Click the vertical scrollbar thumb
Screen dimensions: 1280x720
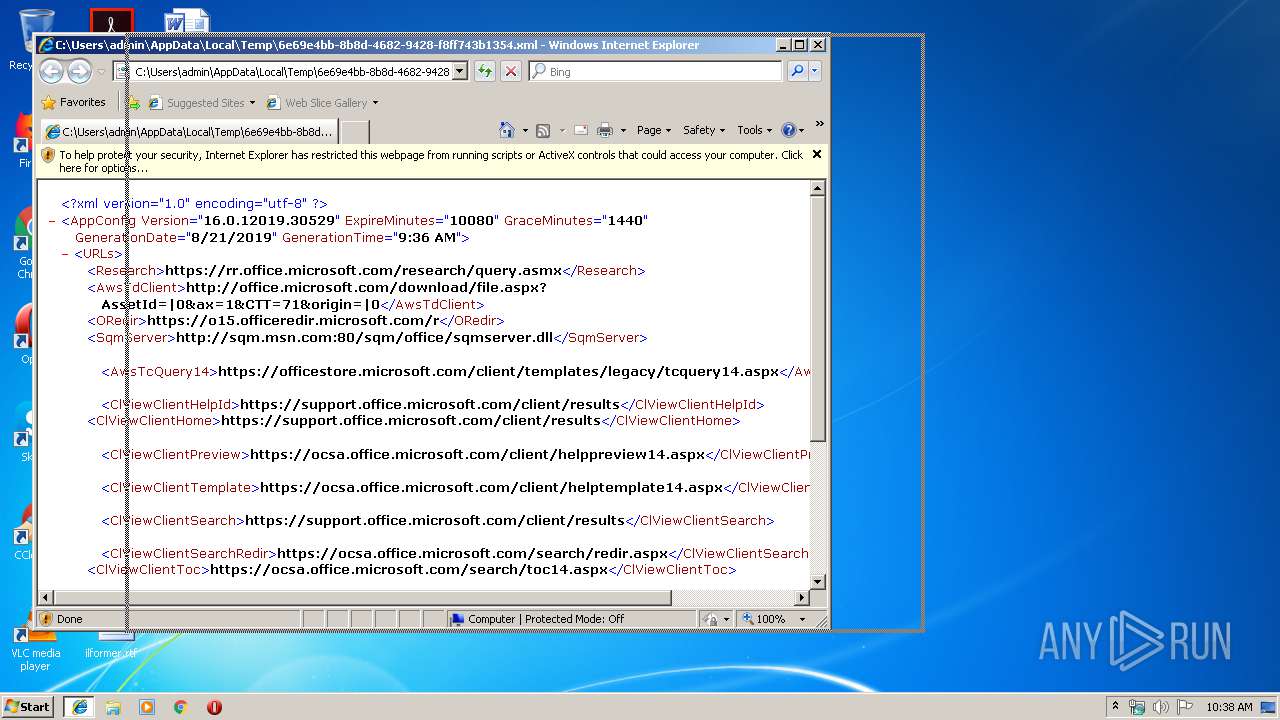[818, 318]
